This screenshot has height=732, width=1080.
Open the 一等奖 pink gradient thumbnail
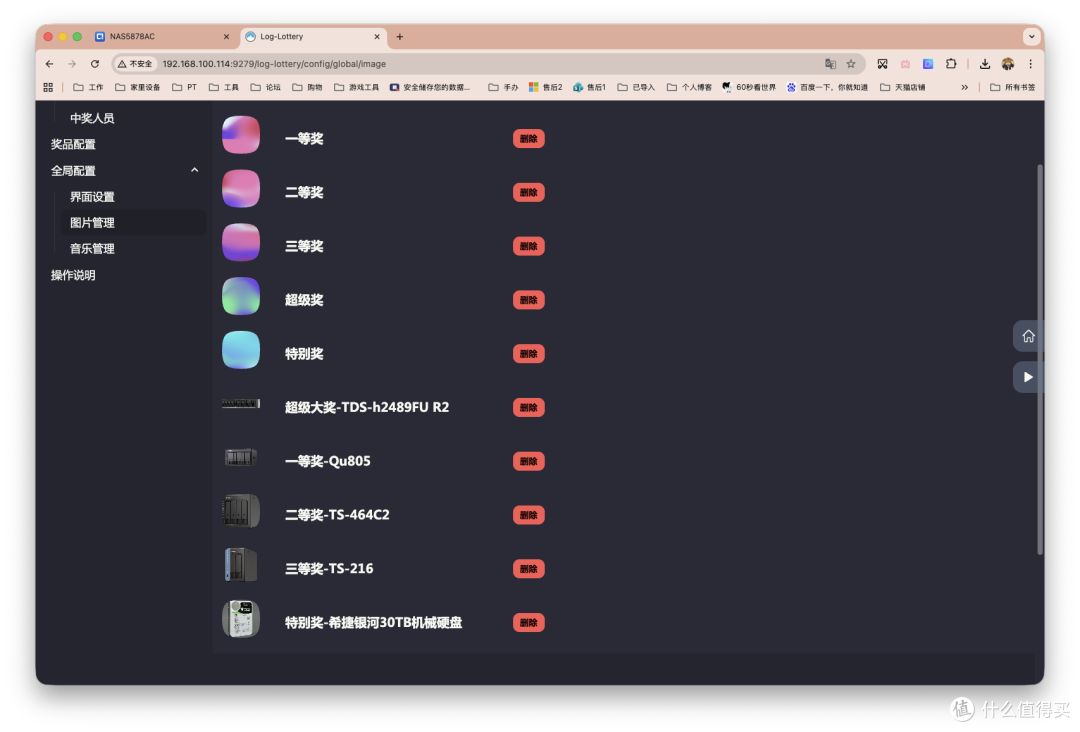241,135
